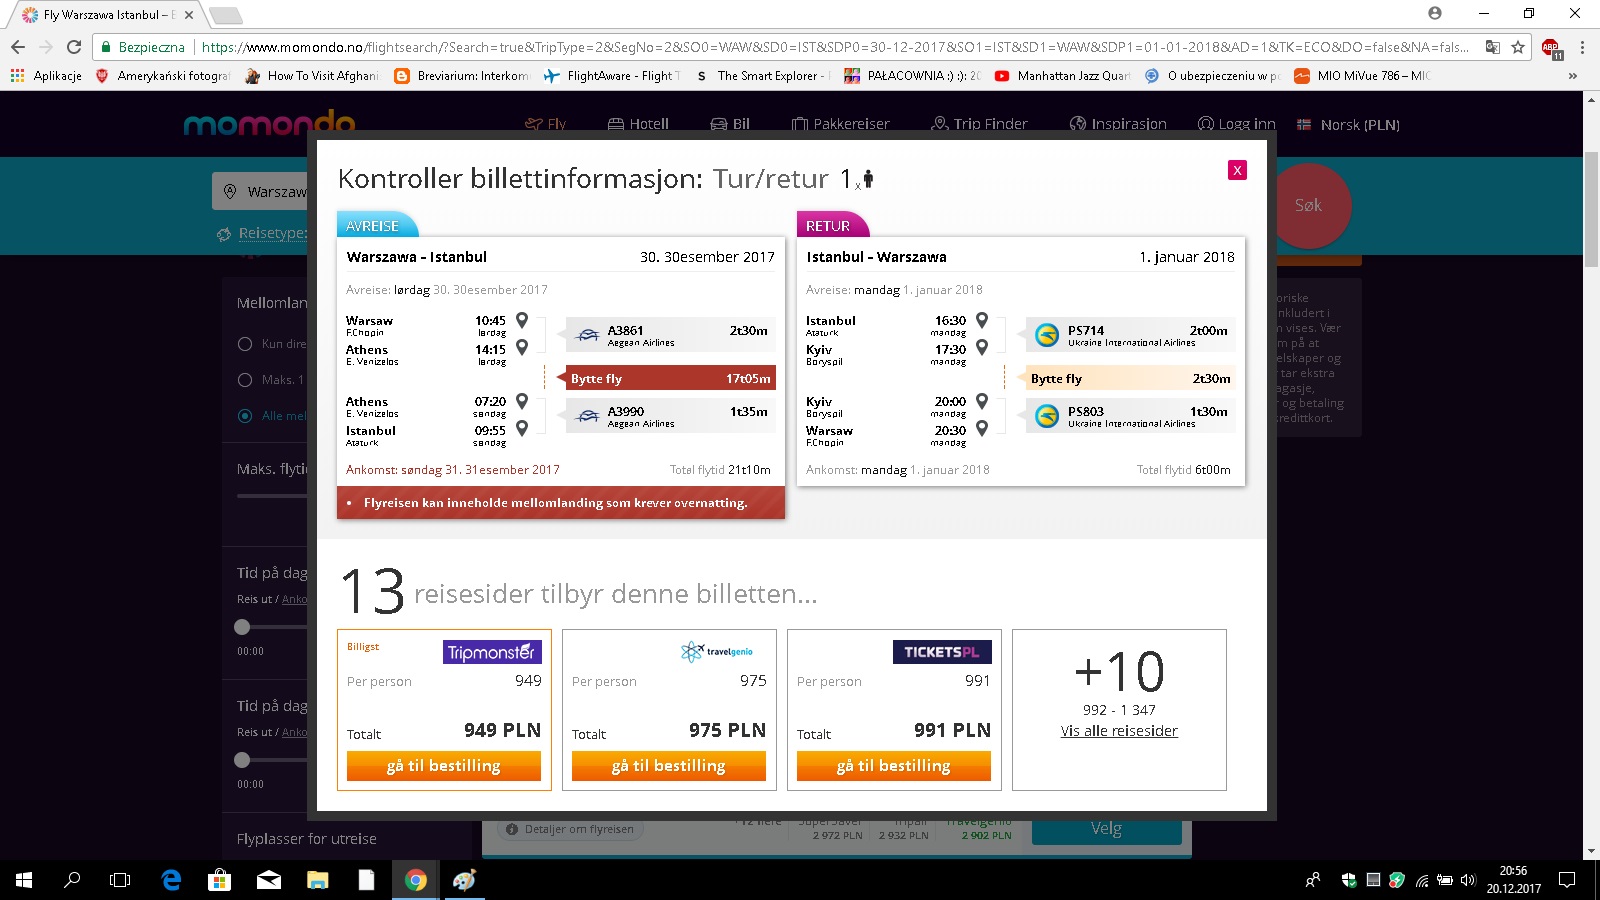Click the Logg inn link

click(1237, 124)
